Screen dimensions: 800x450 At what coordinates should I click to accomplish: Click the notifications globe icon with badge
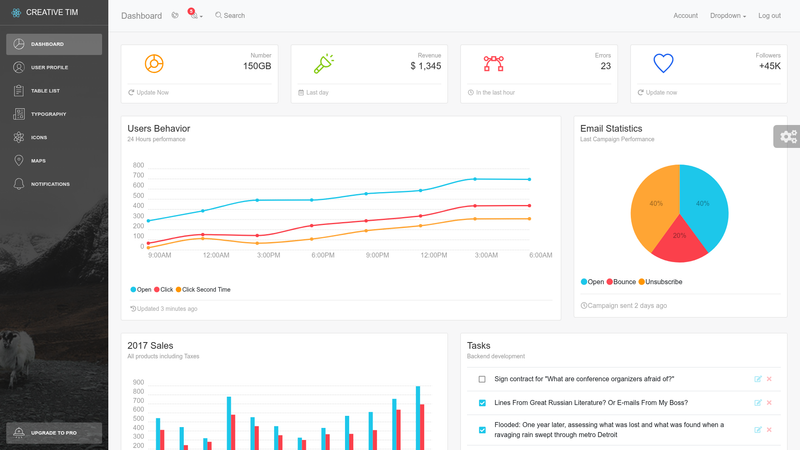pos(194,14)
